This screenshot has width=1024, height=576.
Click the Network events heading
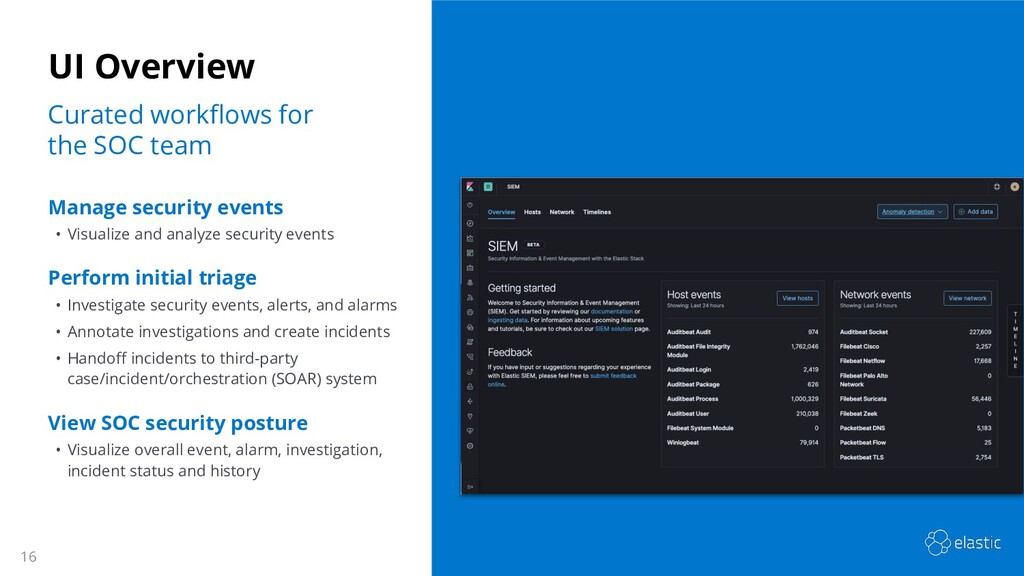coord(875,295)
